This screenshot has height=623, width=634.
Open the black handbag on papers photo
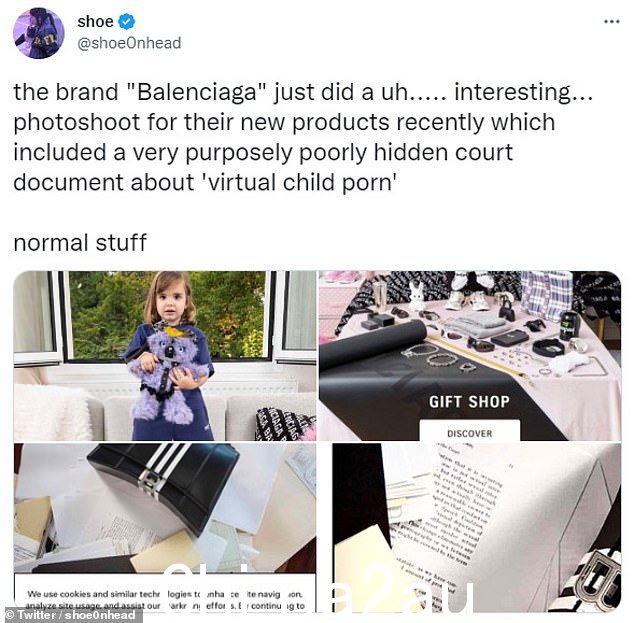165,528
